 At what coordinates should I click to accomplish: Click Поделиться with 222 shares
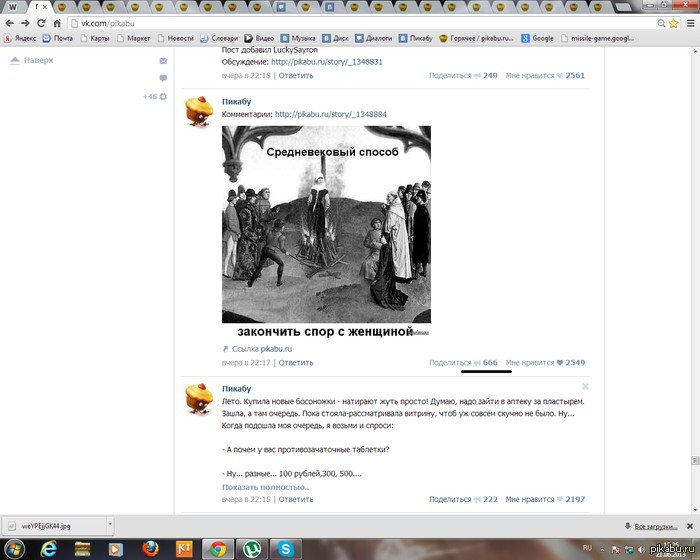pyautogui.click(x=463, y=499)
